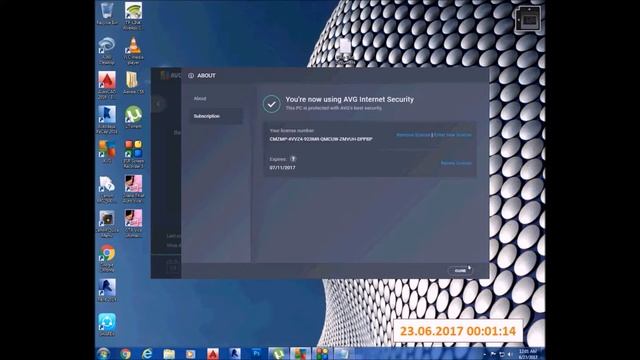Image resolution: width=640 pixels, height=360 pixels.
Task: Open the Action Center flag in the tray
Action: 493,354
